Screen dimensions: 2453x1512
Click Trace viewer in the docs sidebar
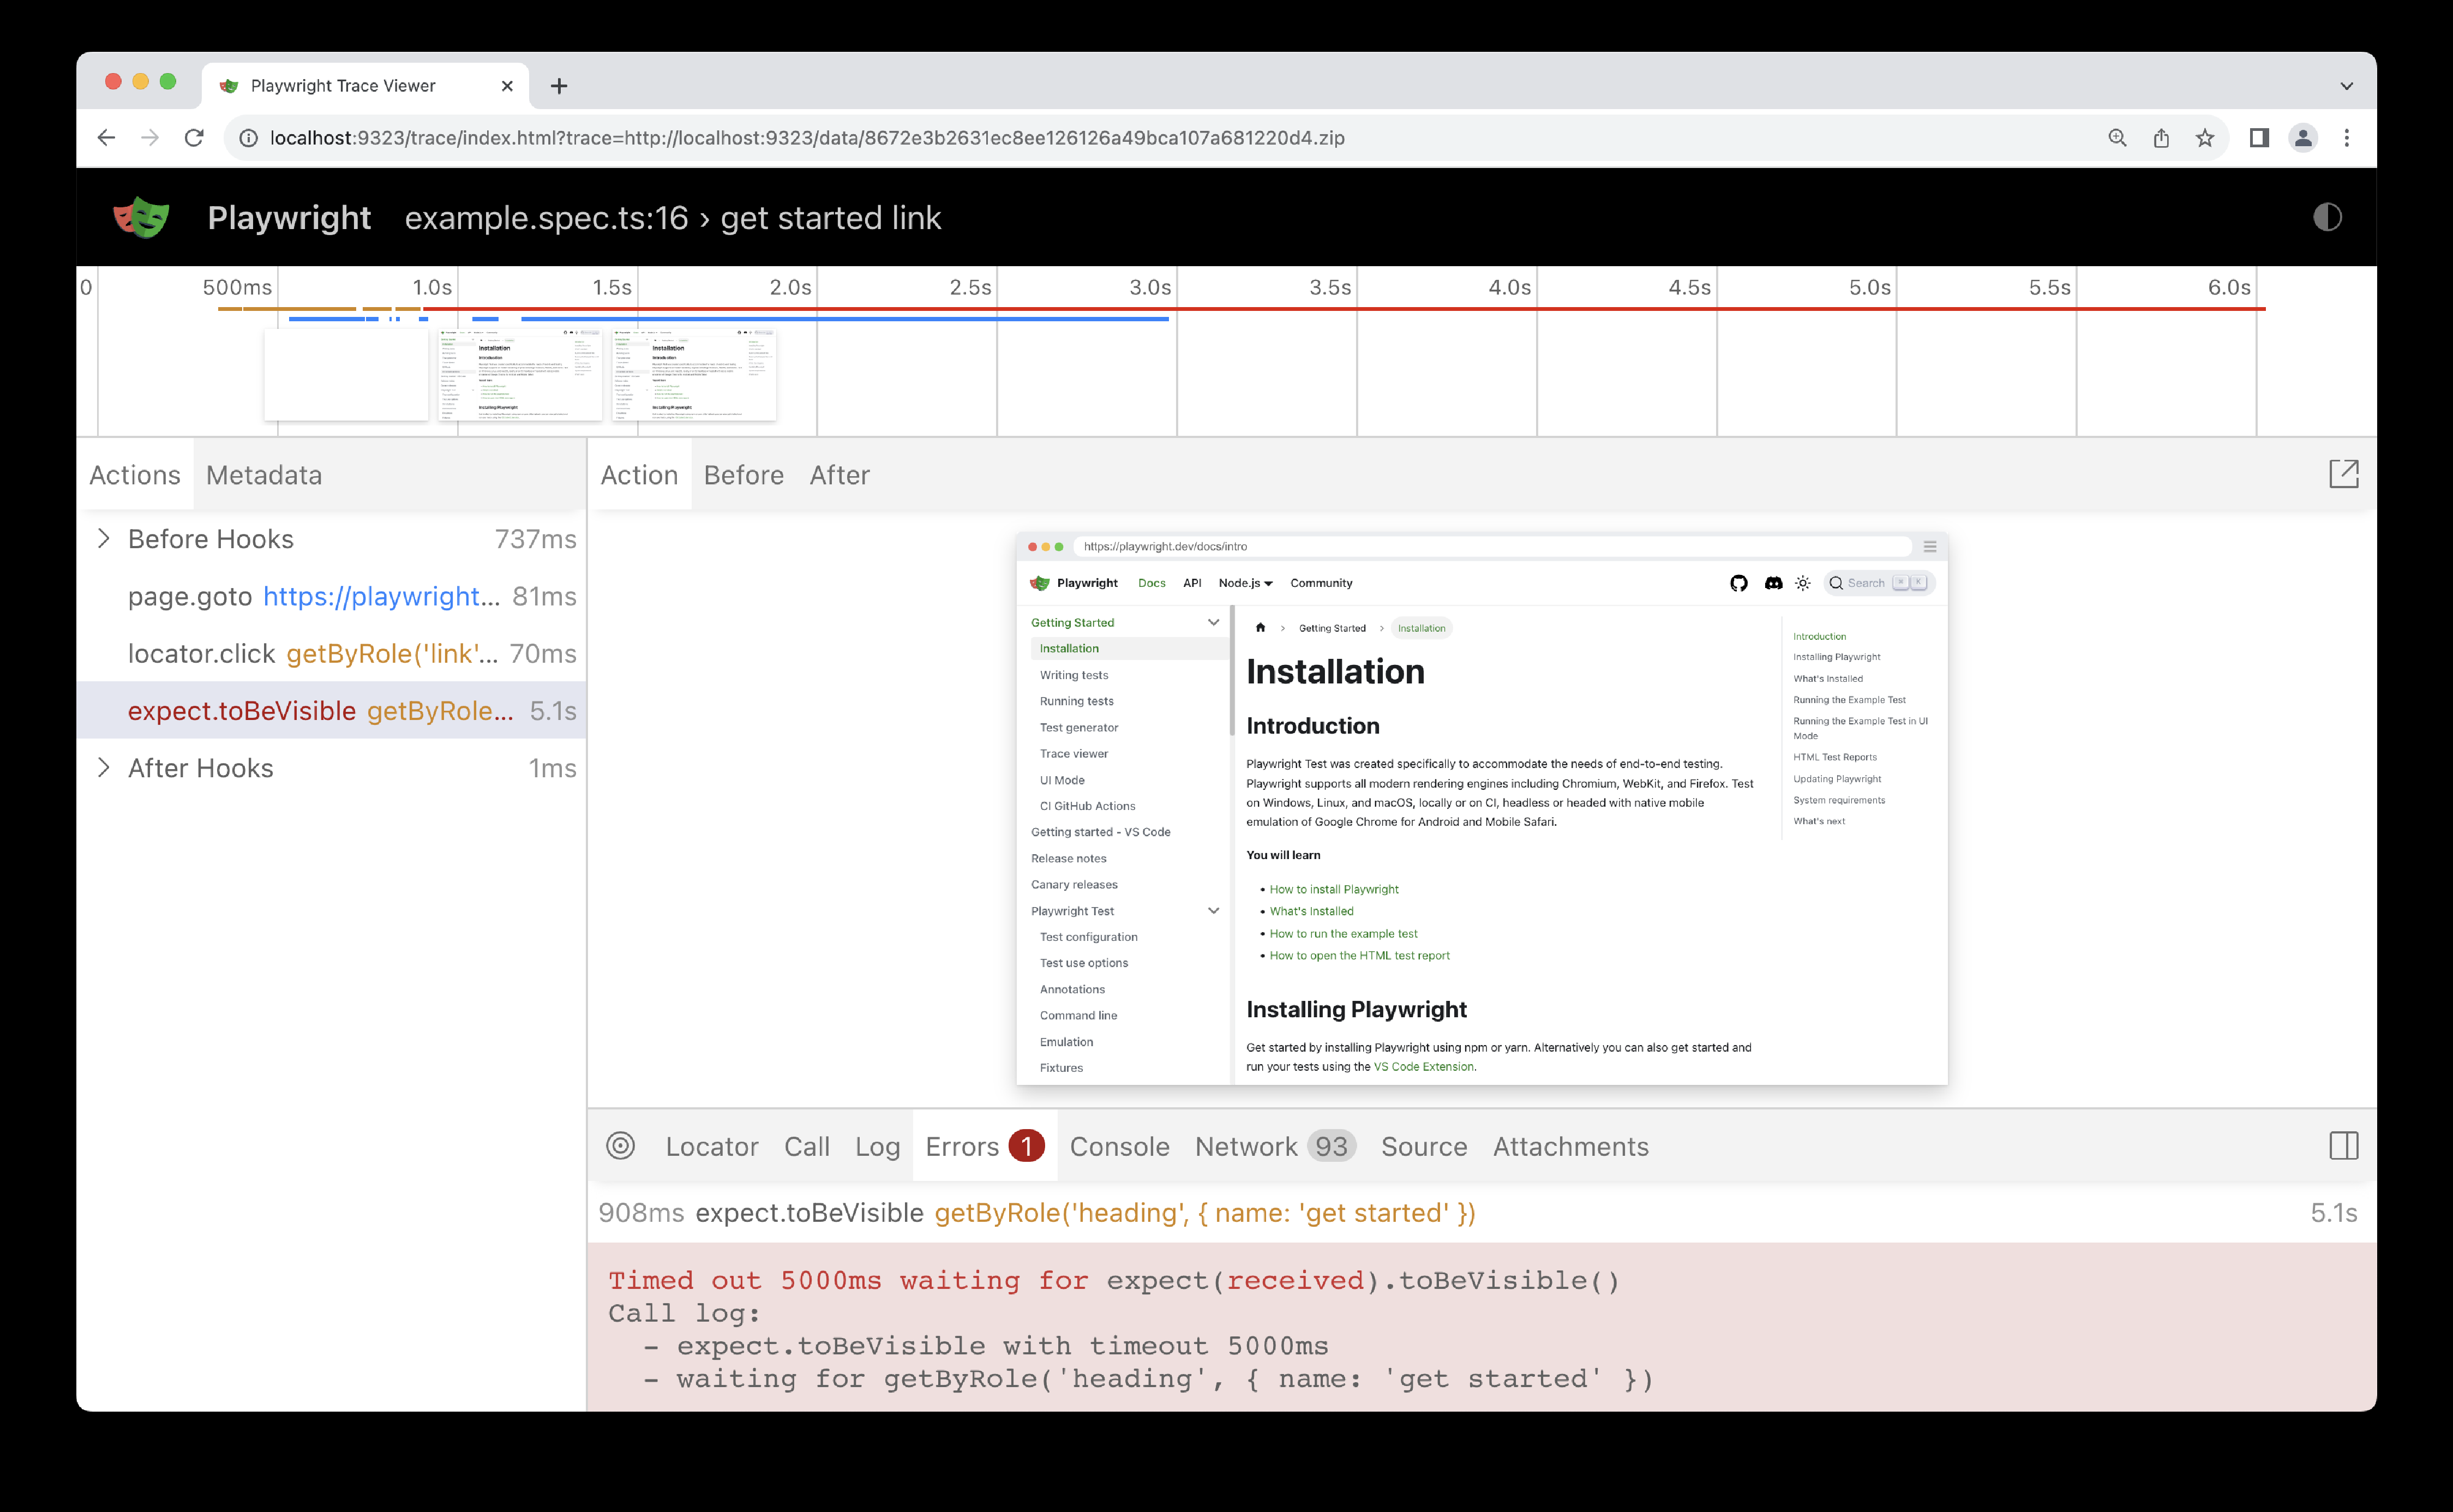(x=1073, y=754)
